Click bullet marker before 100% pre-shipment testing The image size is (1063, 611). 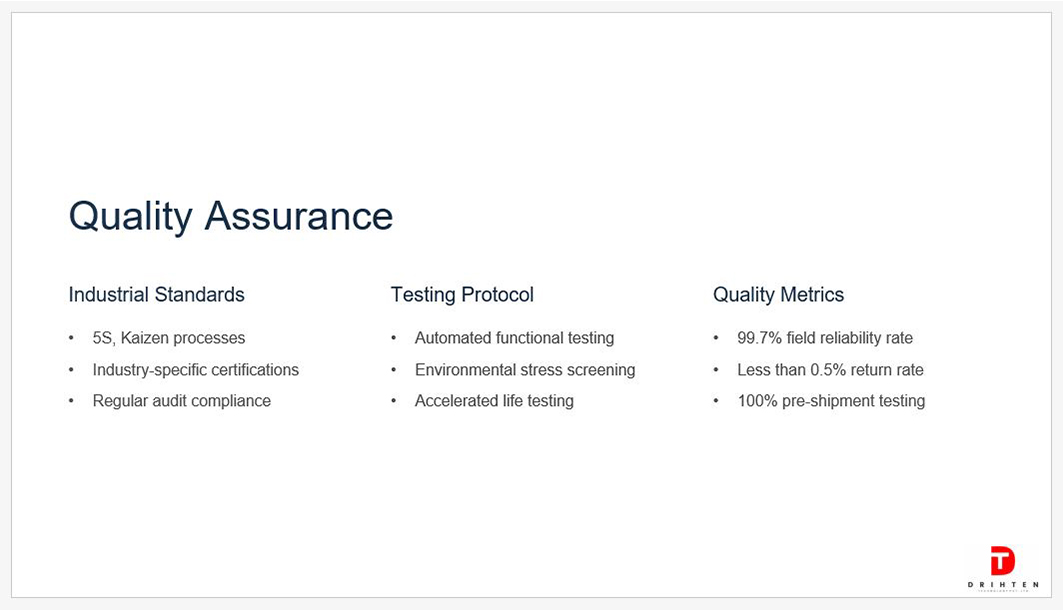(x=716, y=401)
